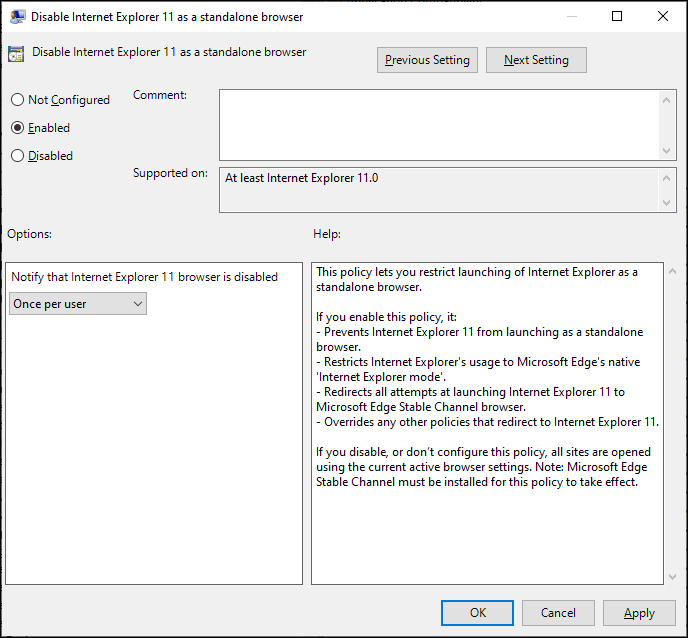Click the Comment box scroll-up arrow
Image resolution: width=688 pixels, height=638 pixels.
(x=666, y=100)
